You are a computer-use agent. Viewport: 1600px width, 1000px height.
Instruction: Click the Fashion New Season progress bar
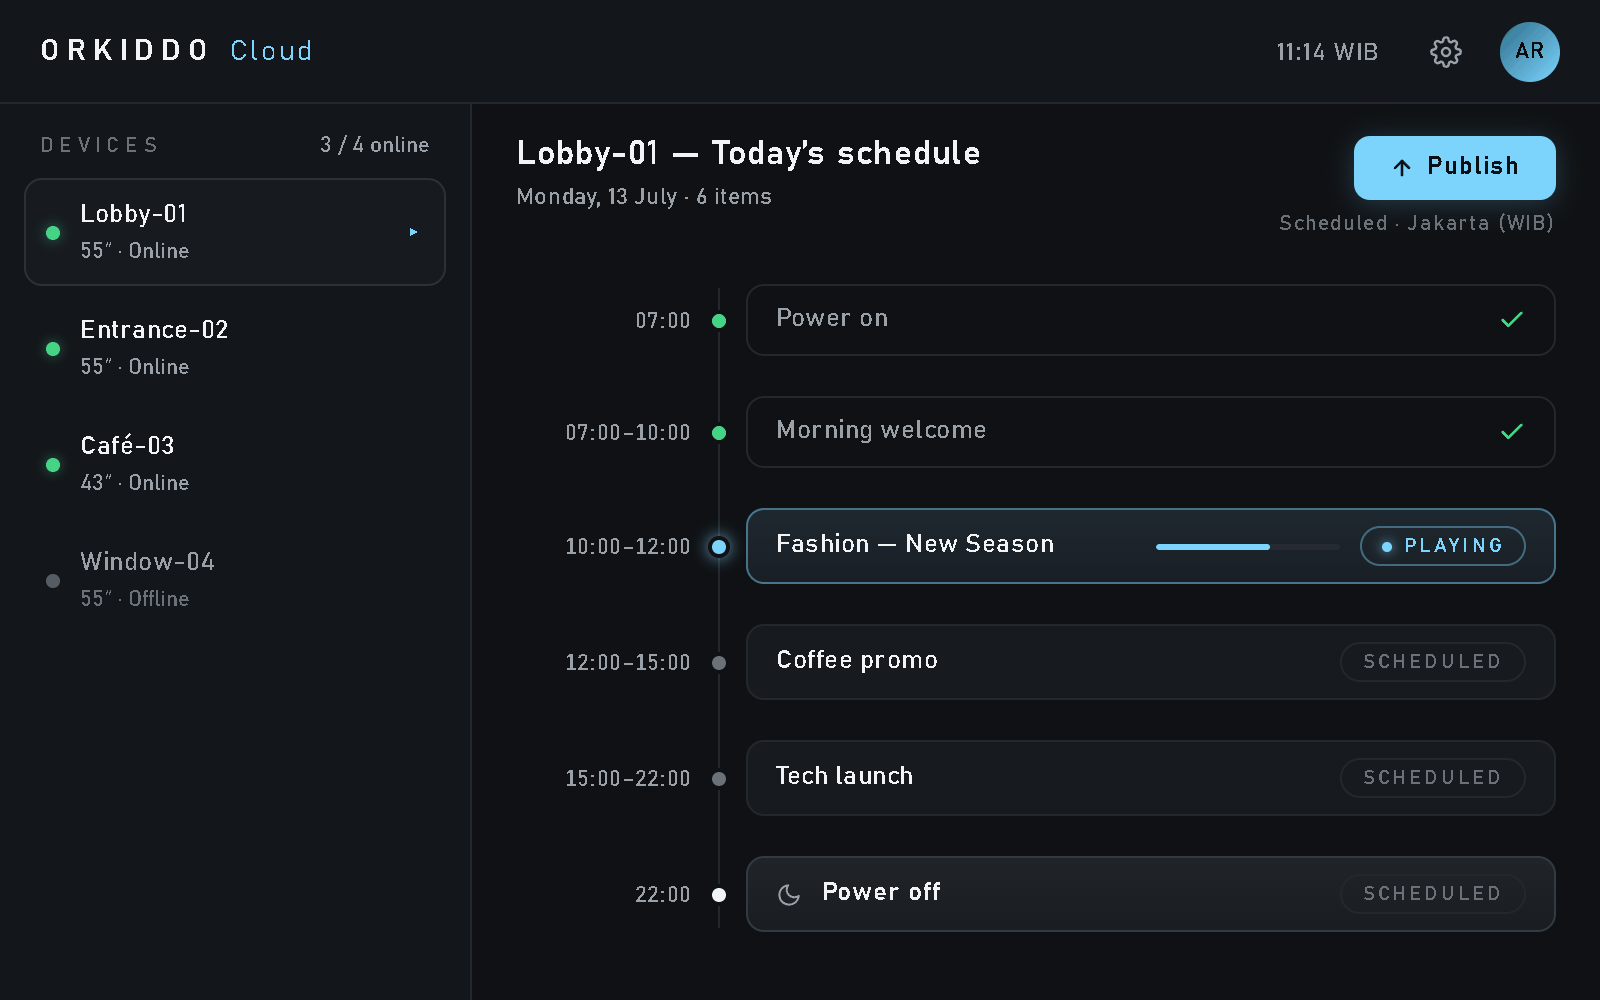(x=1247, y=547)
